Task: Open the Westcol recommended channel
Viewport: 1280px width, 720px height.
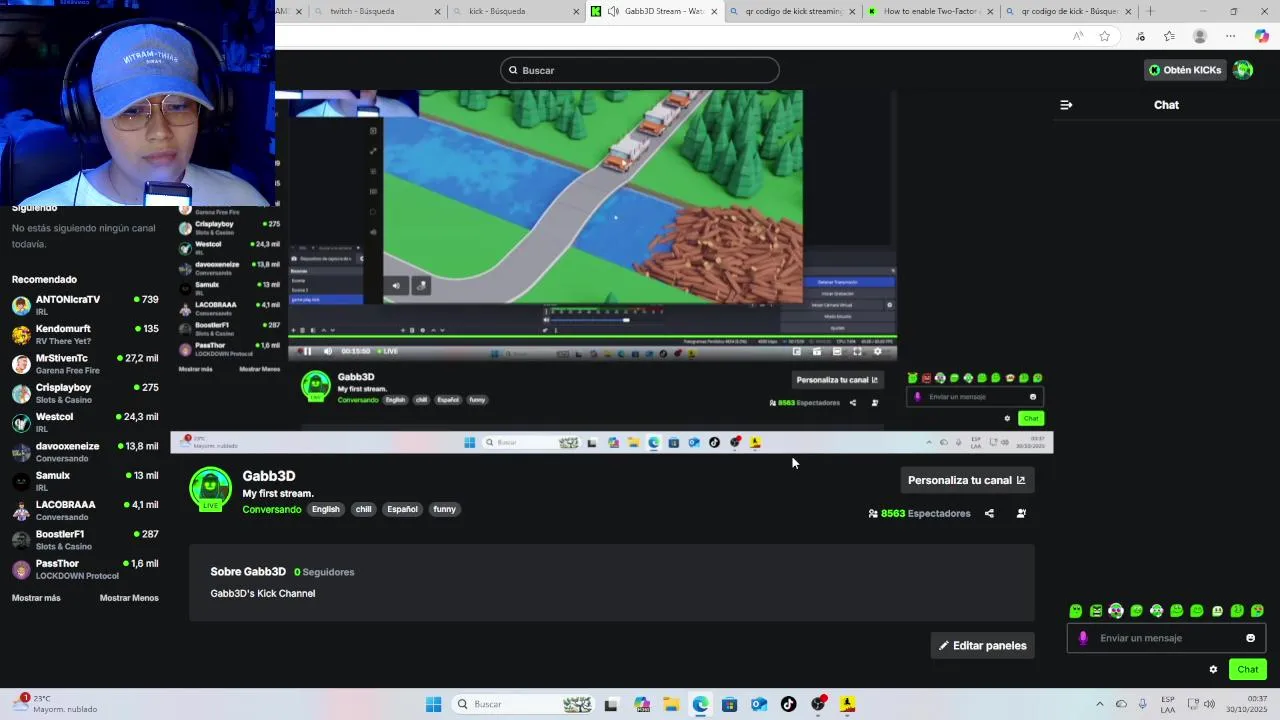Action: (85, 422)
